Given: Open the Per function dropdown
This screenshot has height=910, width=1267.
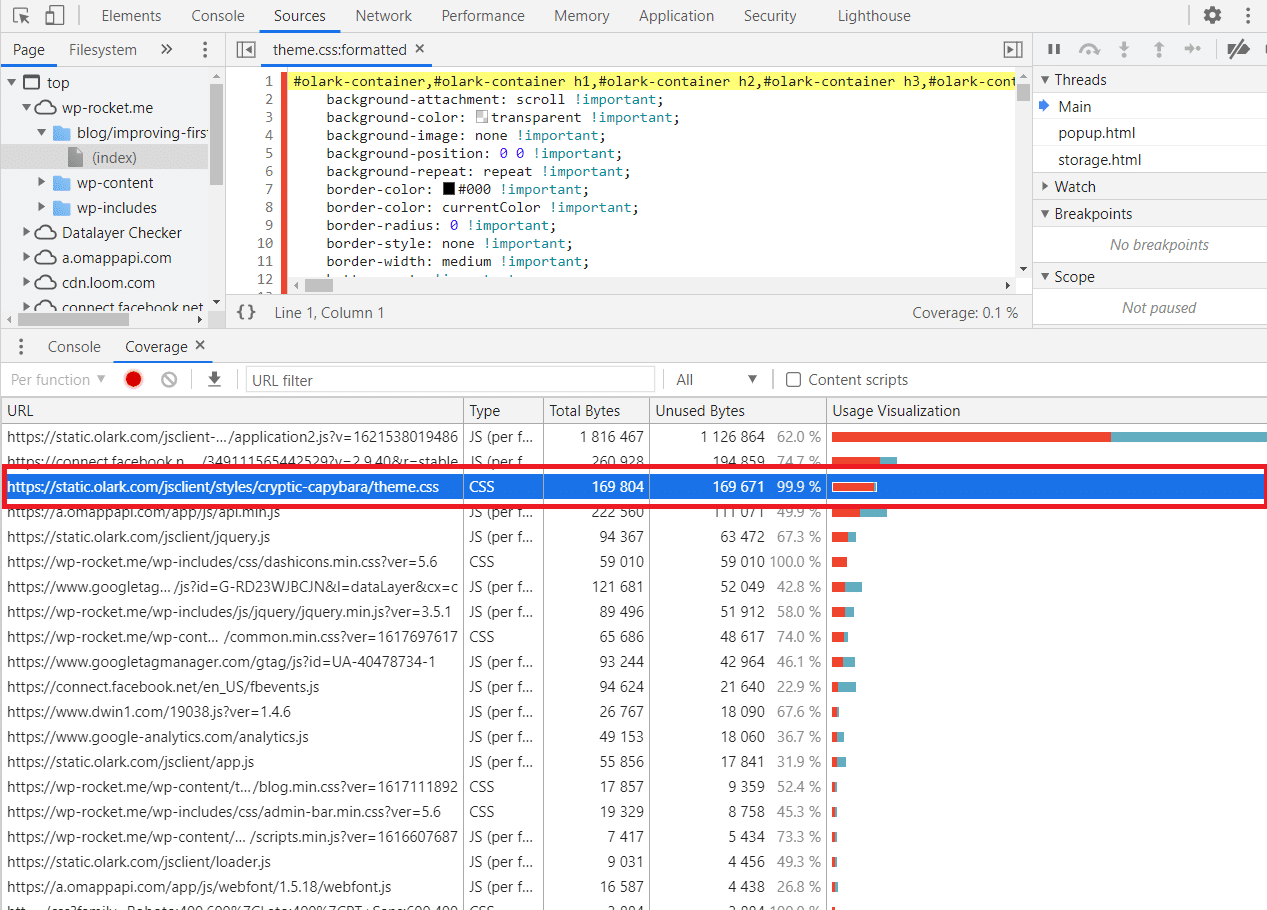Looking at the screenshot, I should click(x=57, y=379).
